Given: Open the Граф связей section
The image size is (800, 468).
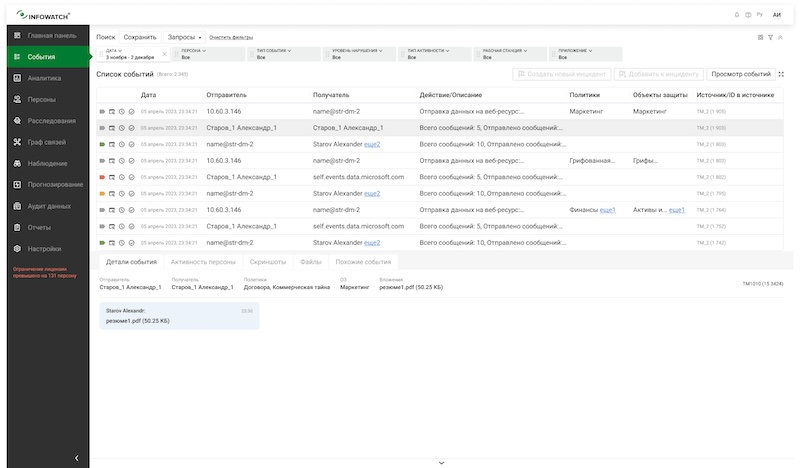Looking at the screenshot, I should (x=48, y=142).
